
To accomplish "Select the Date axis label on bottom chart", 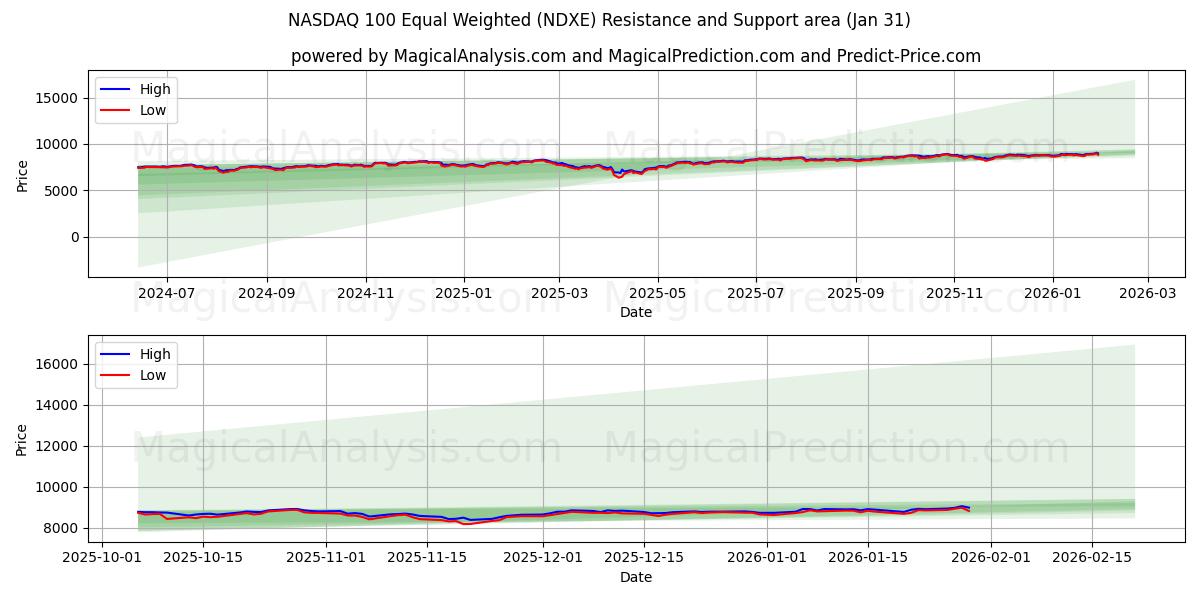I will [636, 576].
